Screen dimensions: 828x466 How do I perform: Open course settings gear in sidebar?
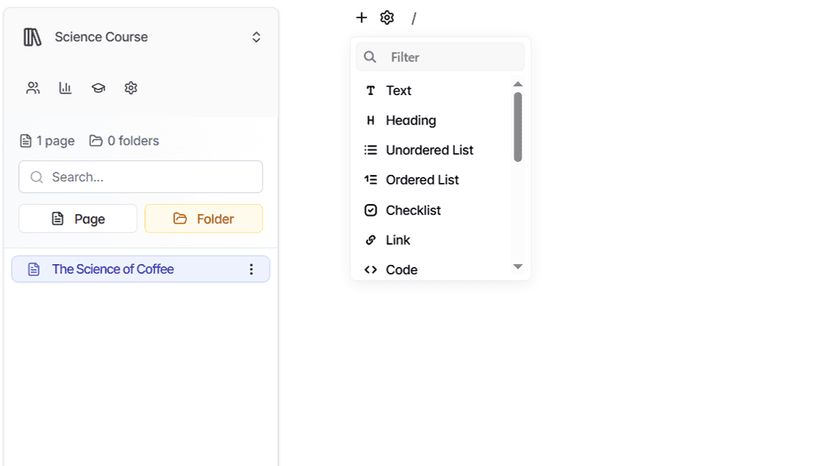point(131,88)
